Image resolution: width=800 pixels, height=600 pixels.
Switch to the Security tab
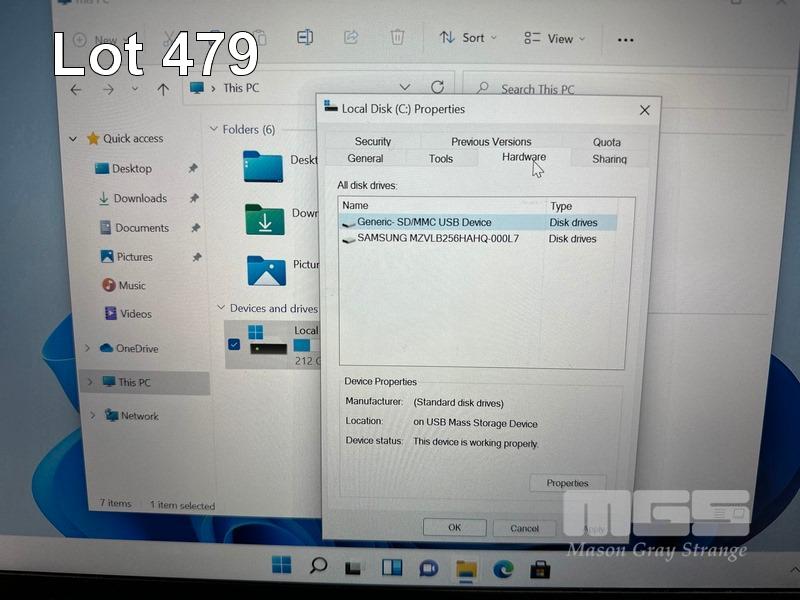pyautogui.click(x=373, y=142)
